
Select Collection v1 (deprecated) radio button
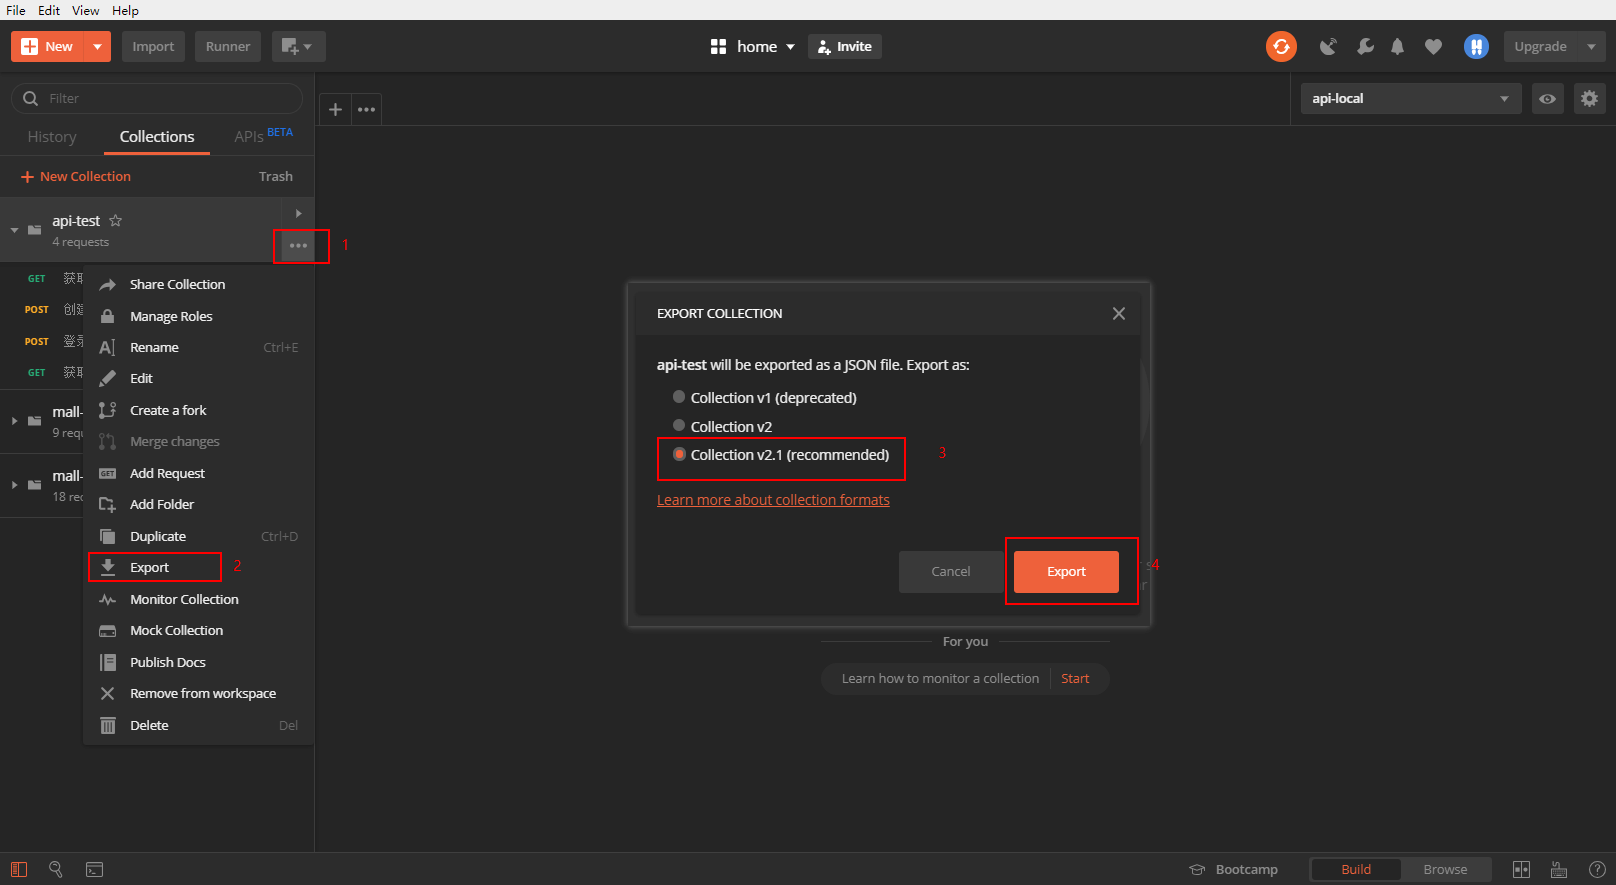click(x=679, y=397)
